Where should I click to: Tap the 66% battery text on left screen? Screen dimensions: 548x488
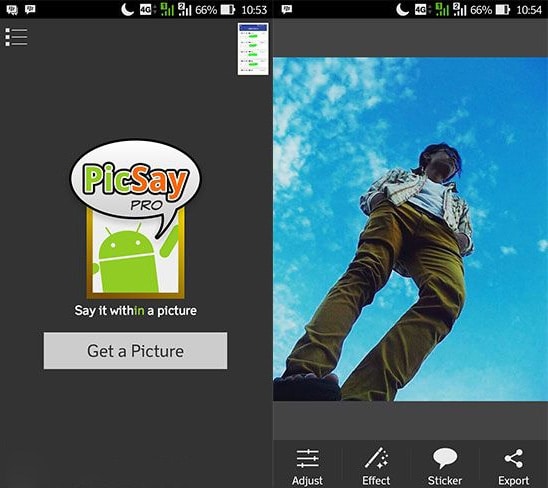[206, 10]
